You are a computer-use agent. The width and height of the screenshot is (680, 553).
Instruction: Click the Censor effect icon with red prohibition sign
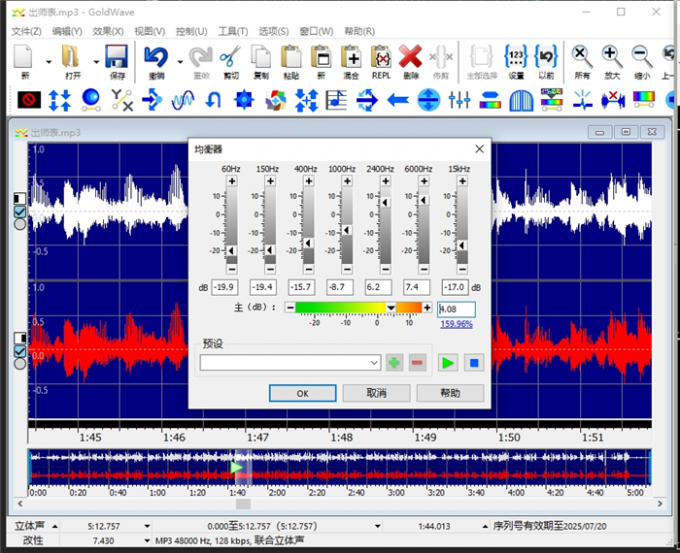point(29,100)
